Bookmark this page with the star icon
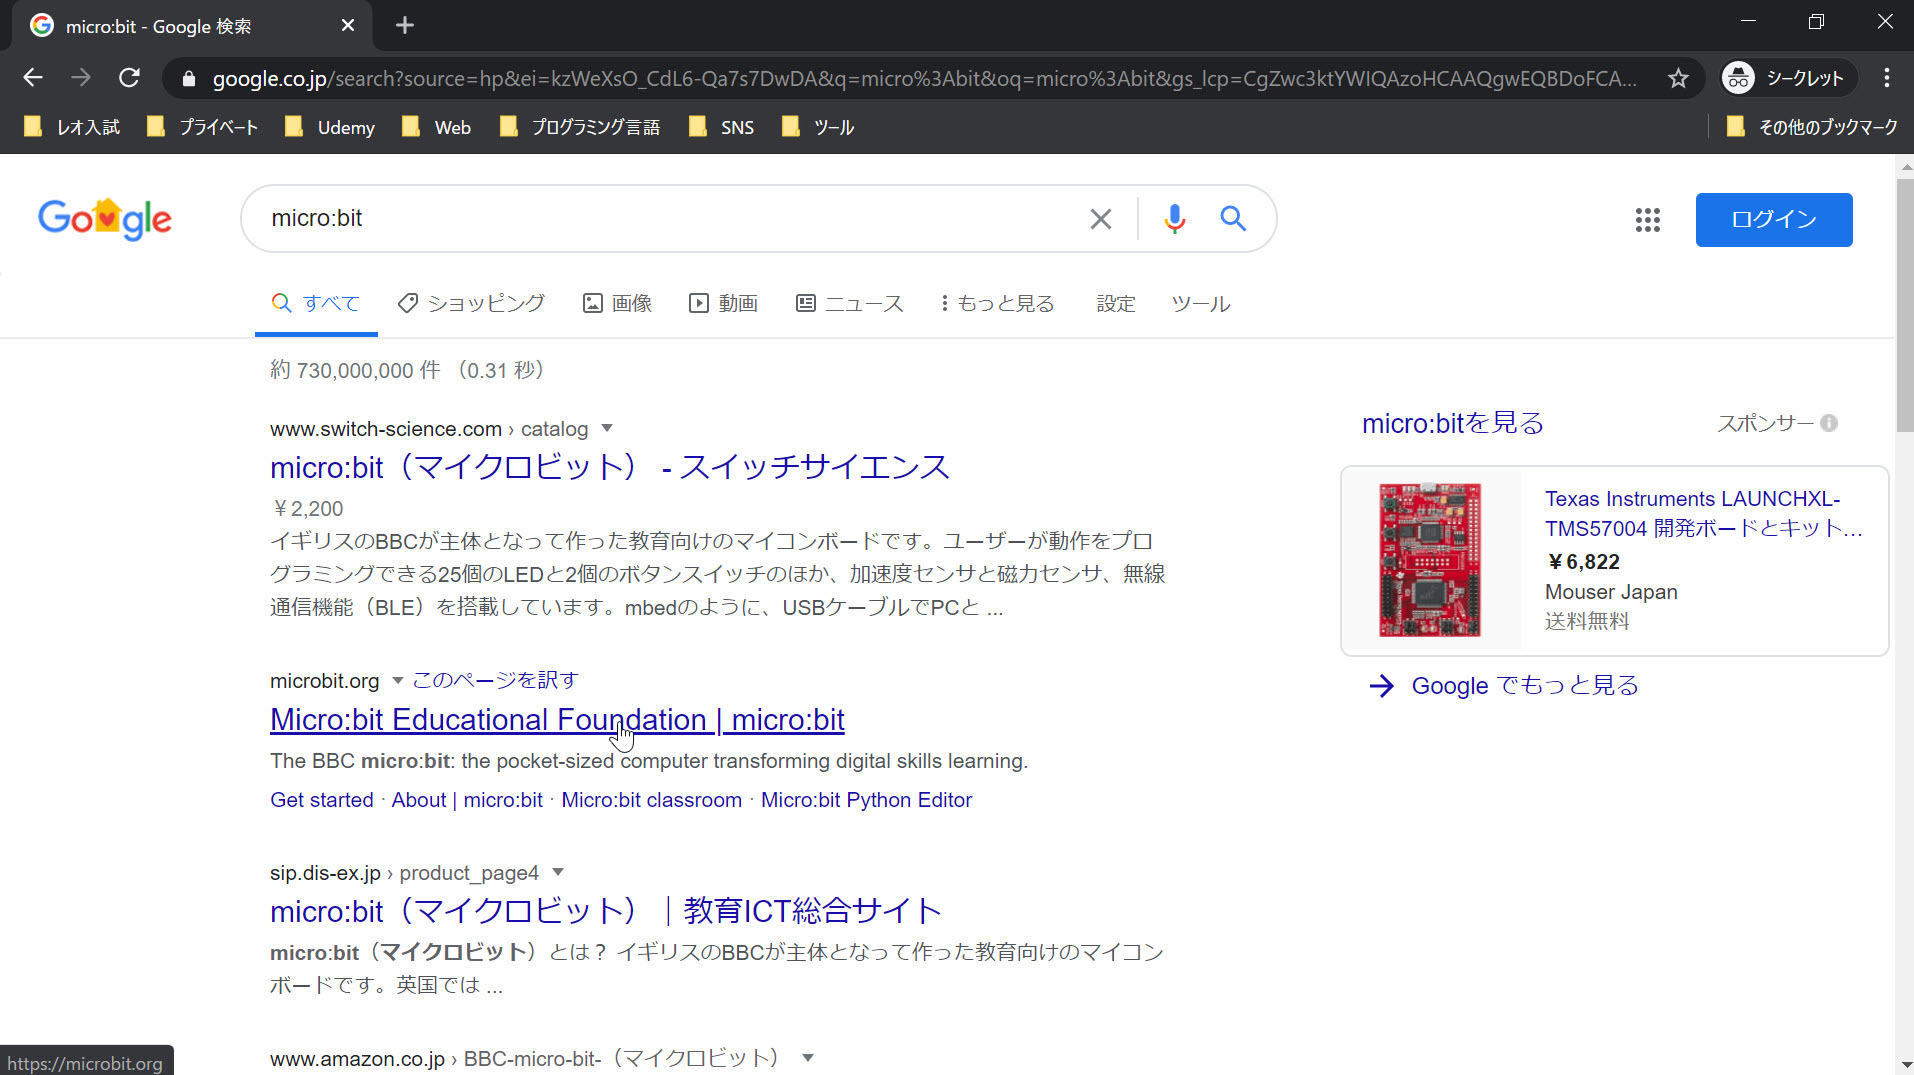1914x1075 pixels. coord(1678,78)
